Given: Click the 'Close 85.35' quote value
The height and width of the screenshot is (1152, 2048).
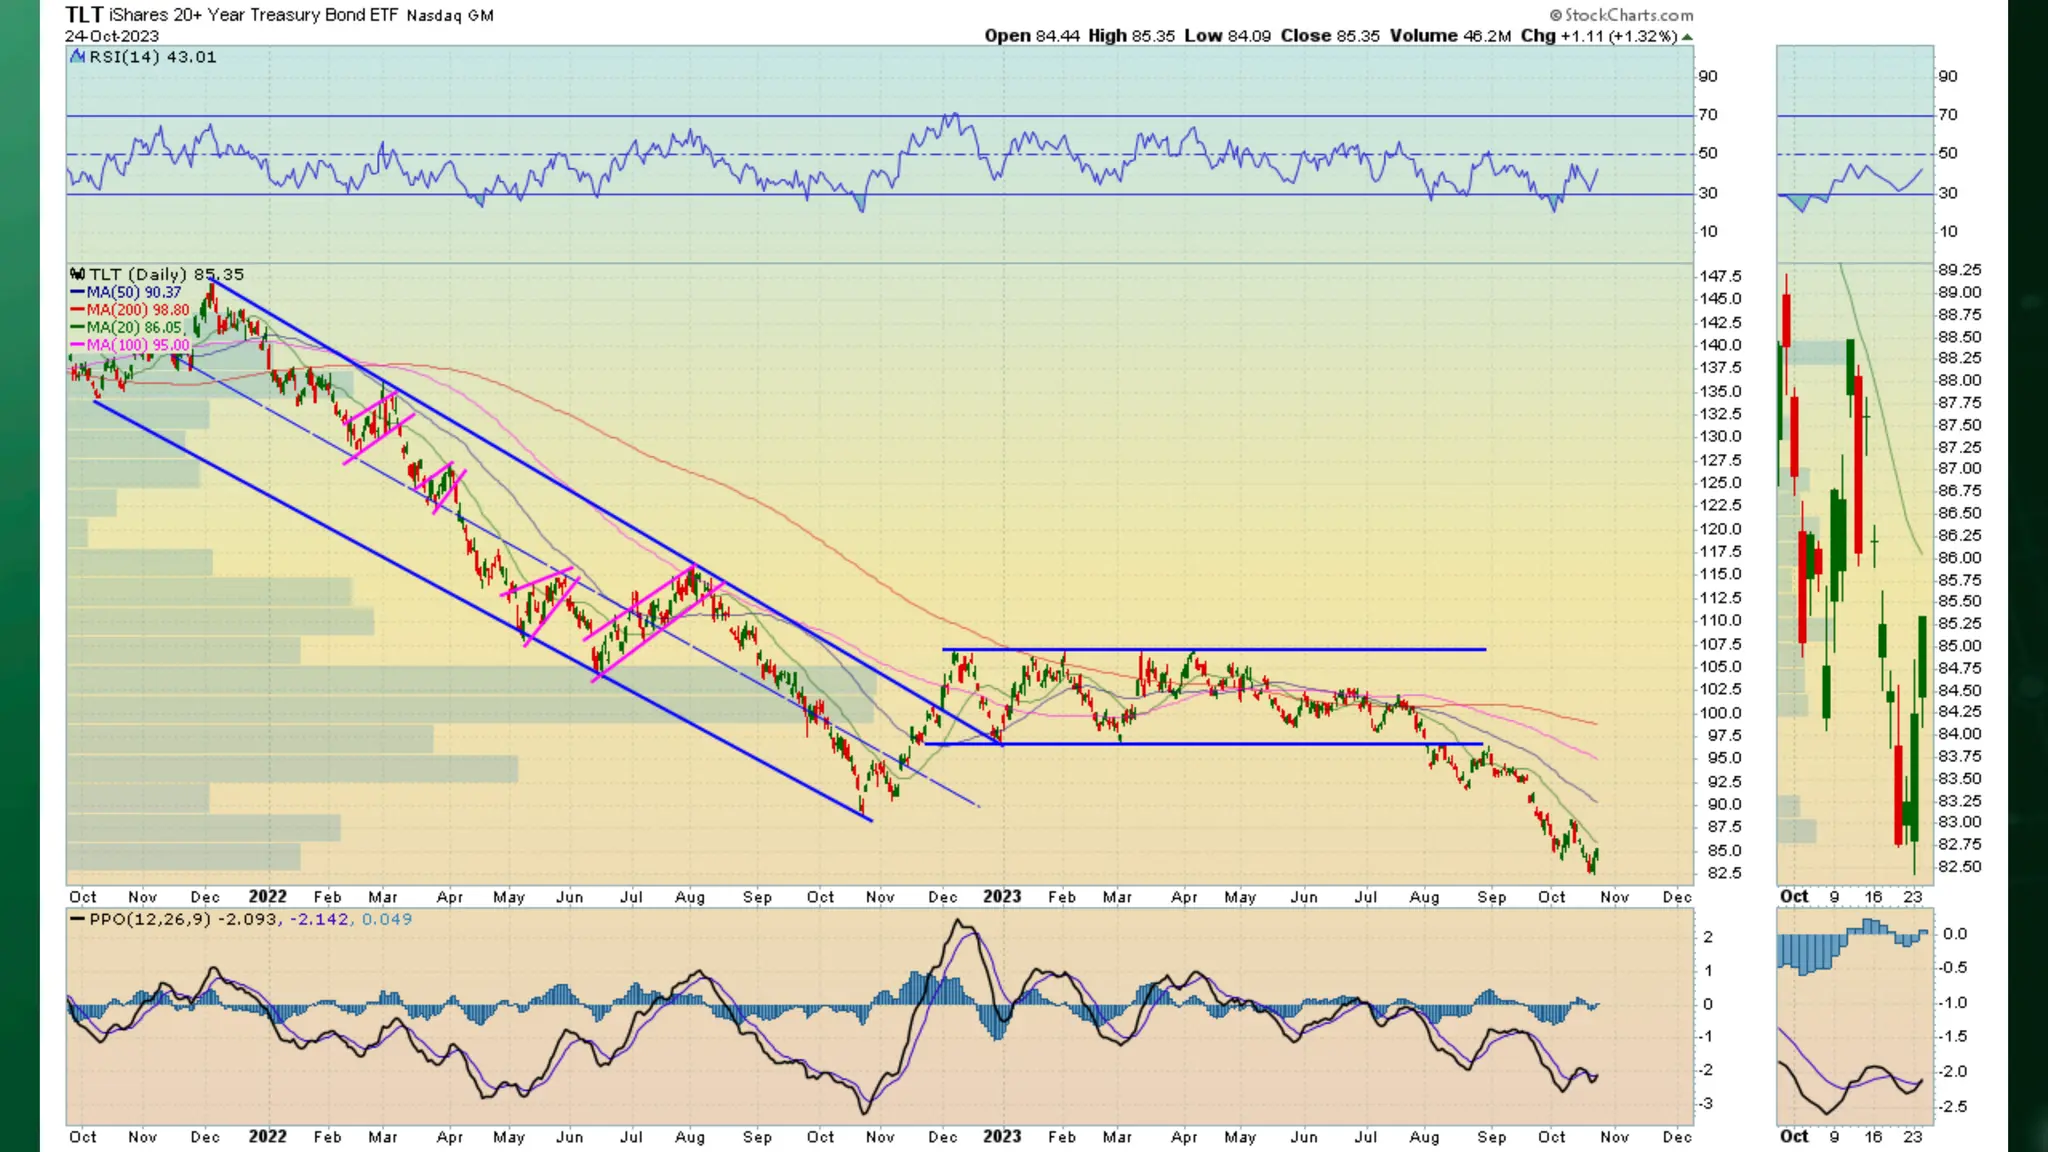Looking at the screenshot, I should point(1330,36).
